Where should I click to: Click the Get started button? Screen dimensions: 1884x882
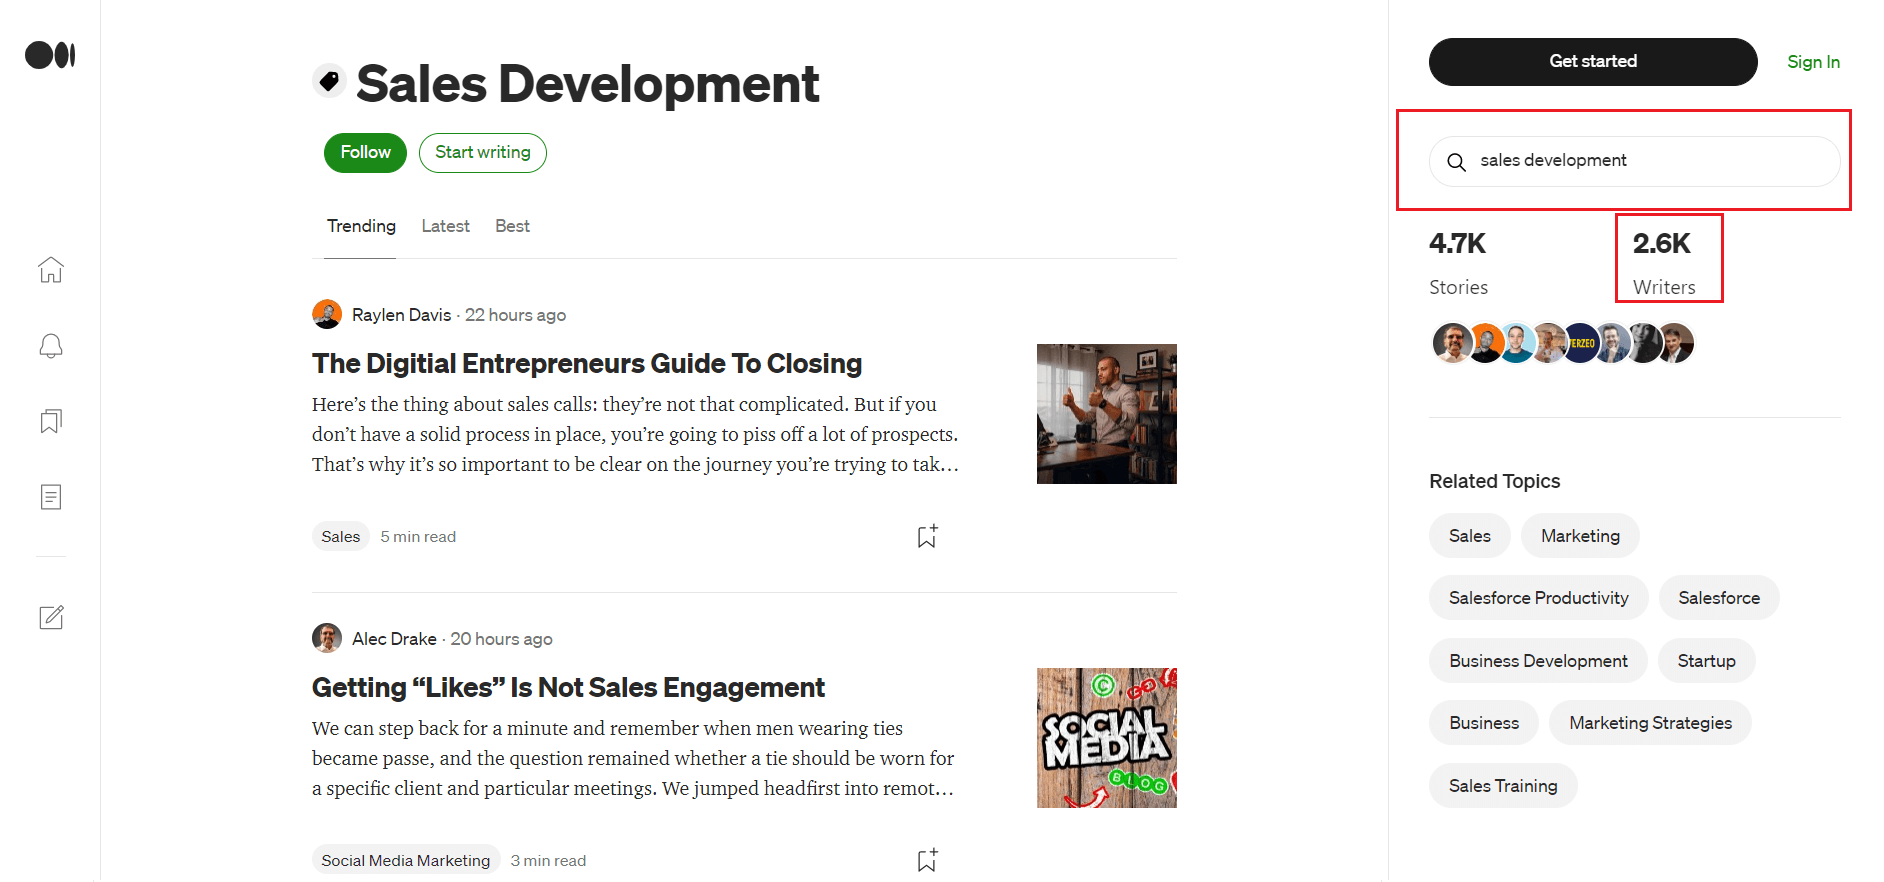tap(1593, 62)
